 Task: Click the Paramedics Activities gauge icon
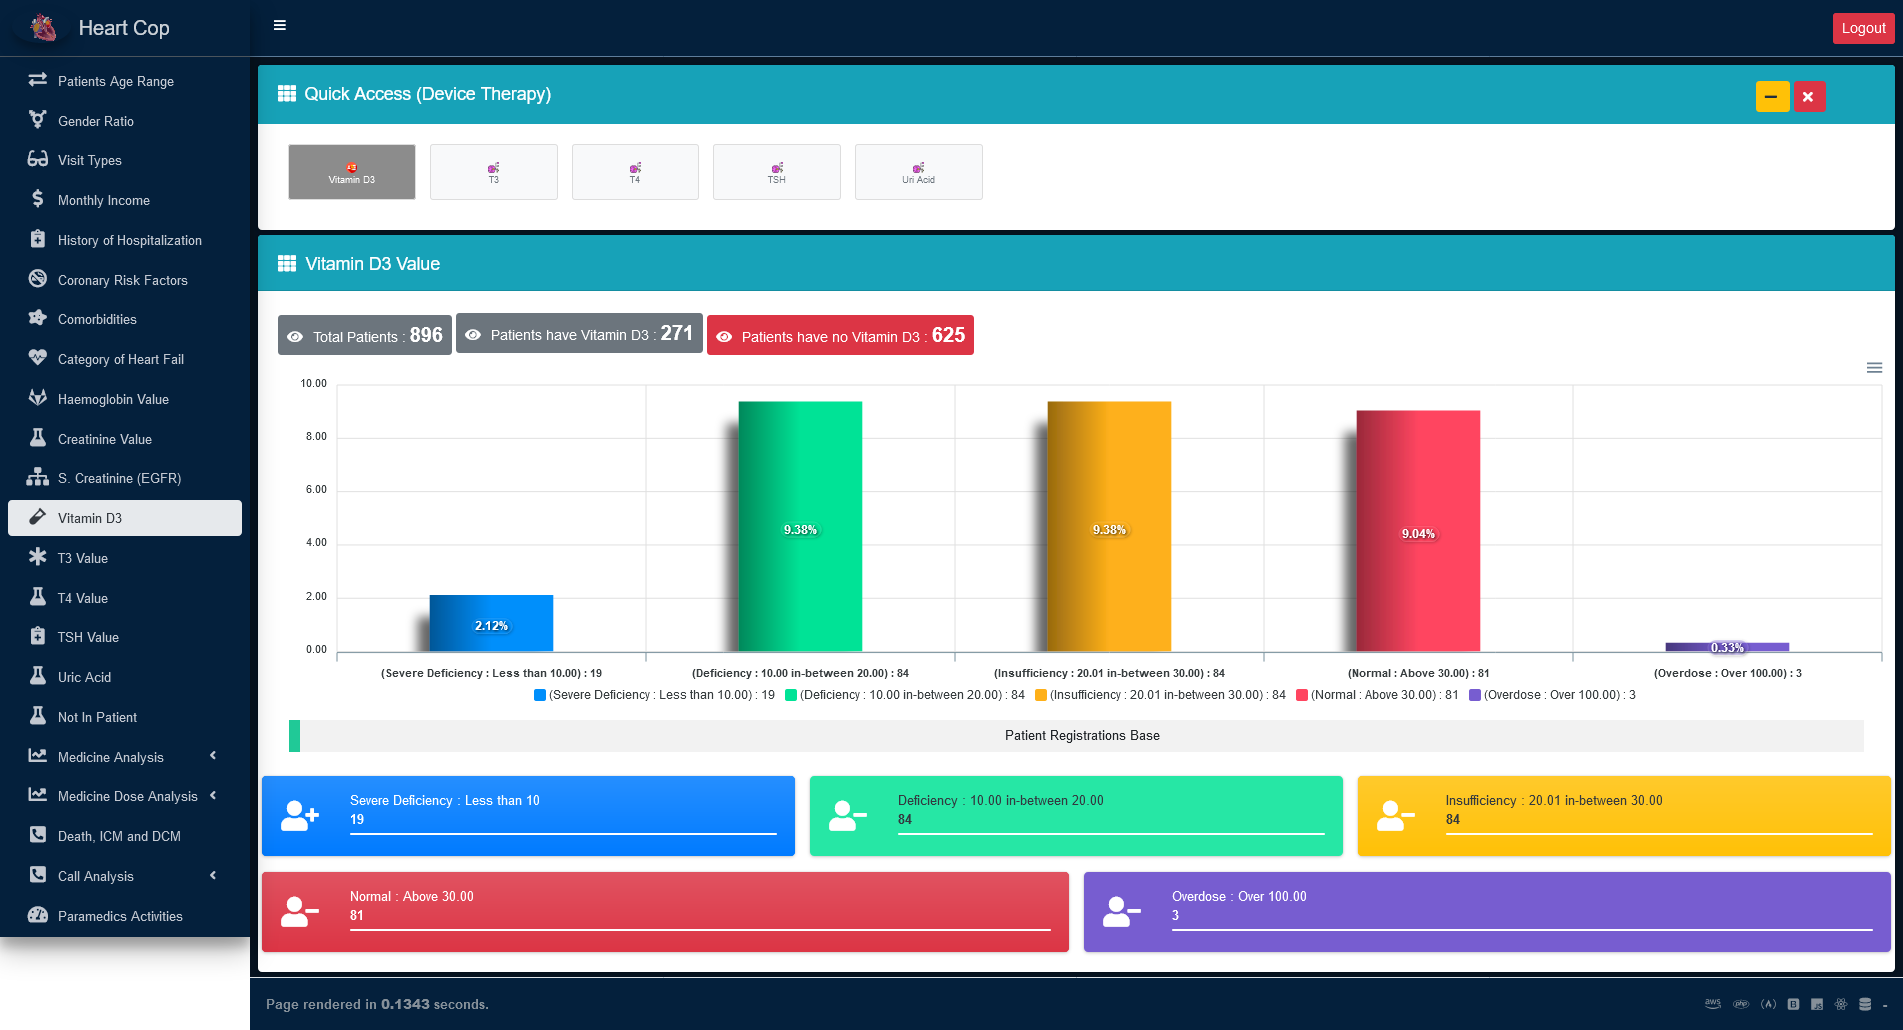pos(38,915)
